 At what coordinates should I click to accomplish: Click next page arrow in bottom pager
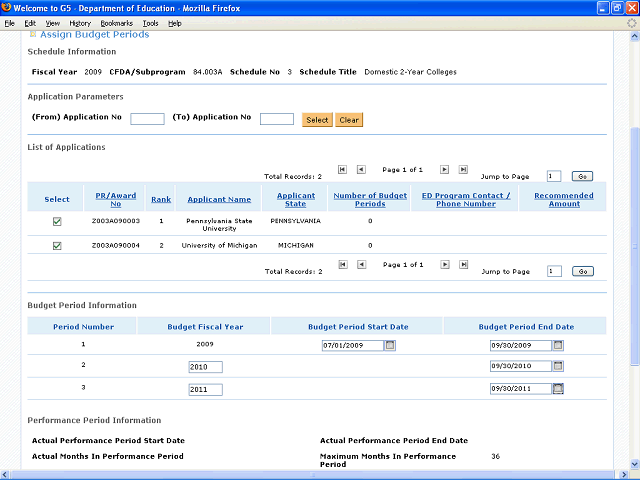pyautogui.click(x=445, y=265)
